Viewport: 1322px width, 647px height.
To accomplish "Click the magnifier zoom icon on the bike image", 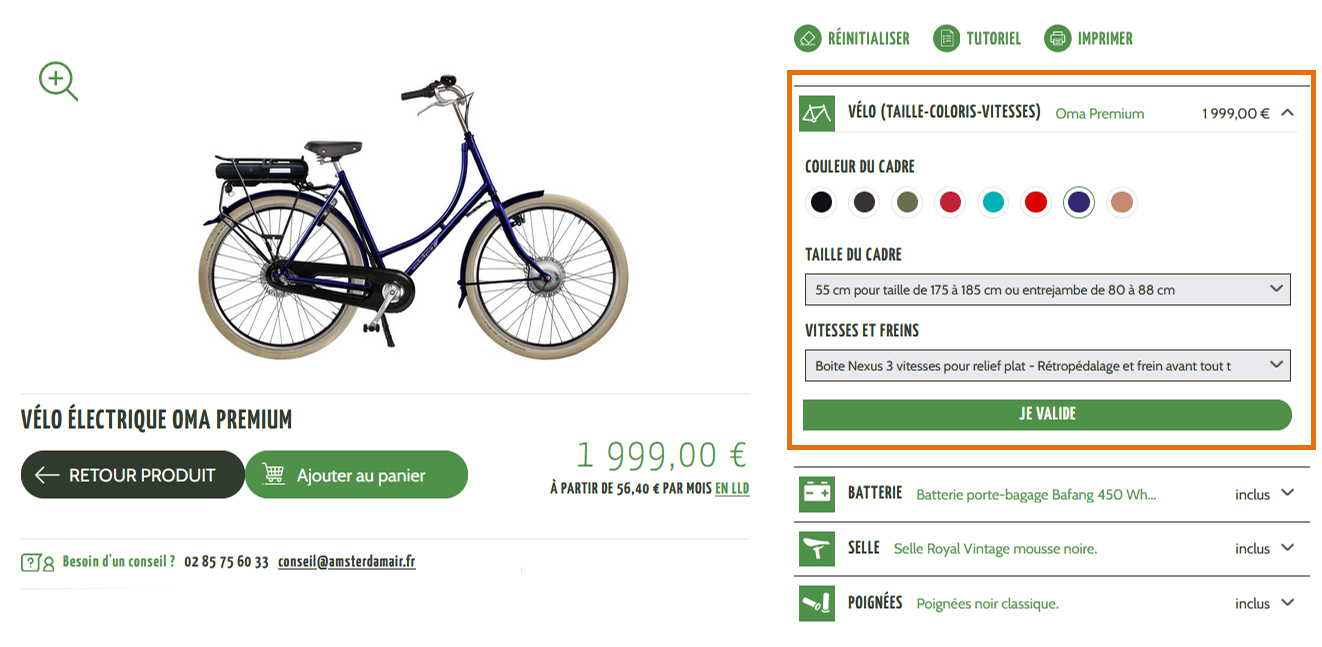I will tap(57, 80).
